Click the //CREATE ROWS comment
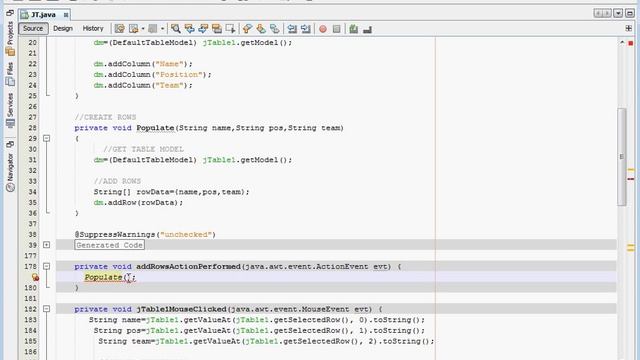Image resolution: width=640 pixels, height=360 pixels. pos(105,117)
